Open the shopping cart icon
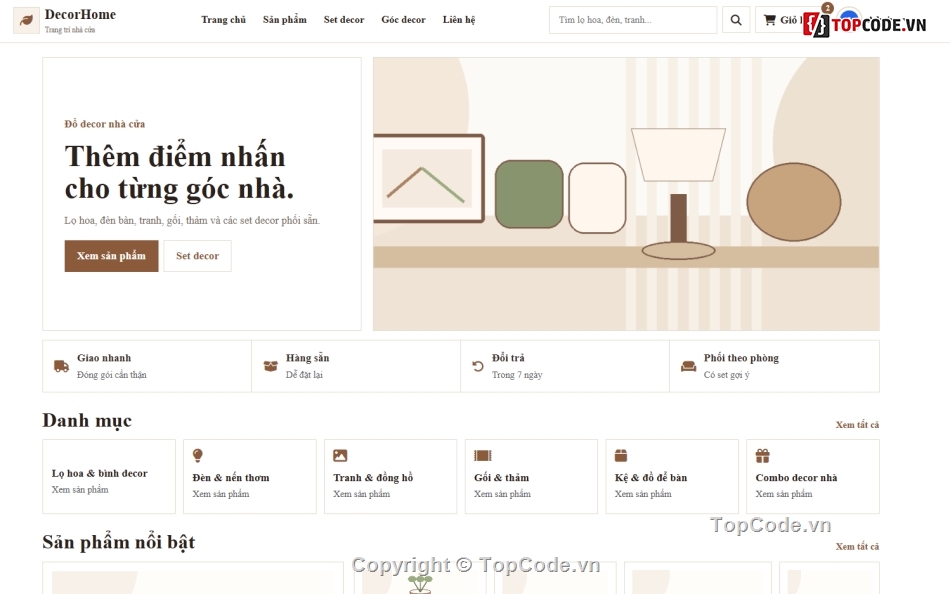950x594 pixels. [x=769, y=20]
